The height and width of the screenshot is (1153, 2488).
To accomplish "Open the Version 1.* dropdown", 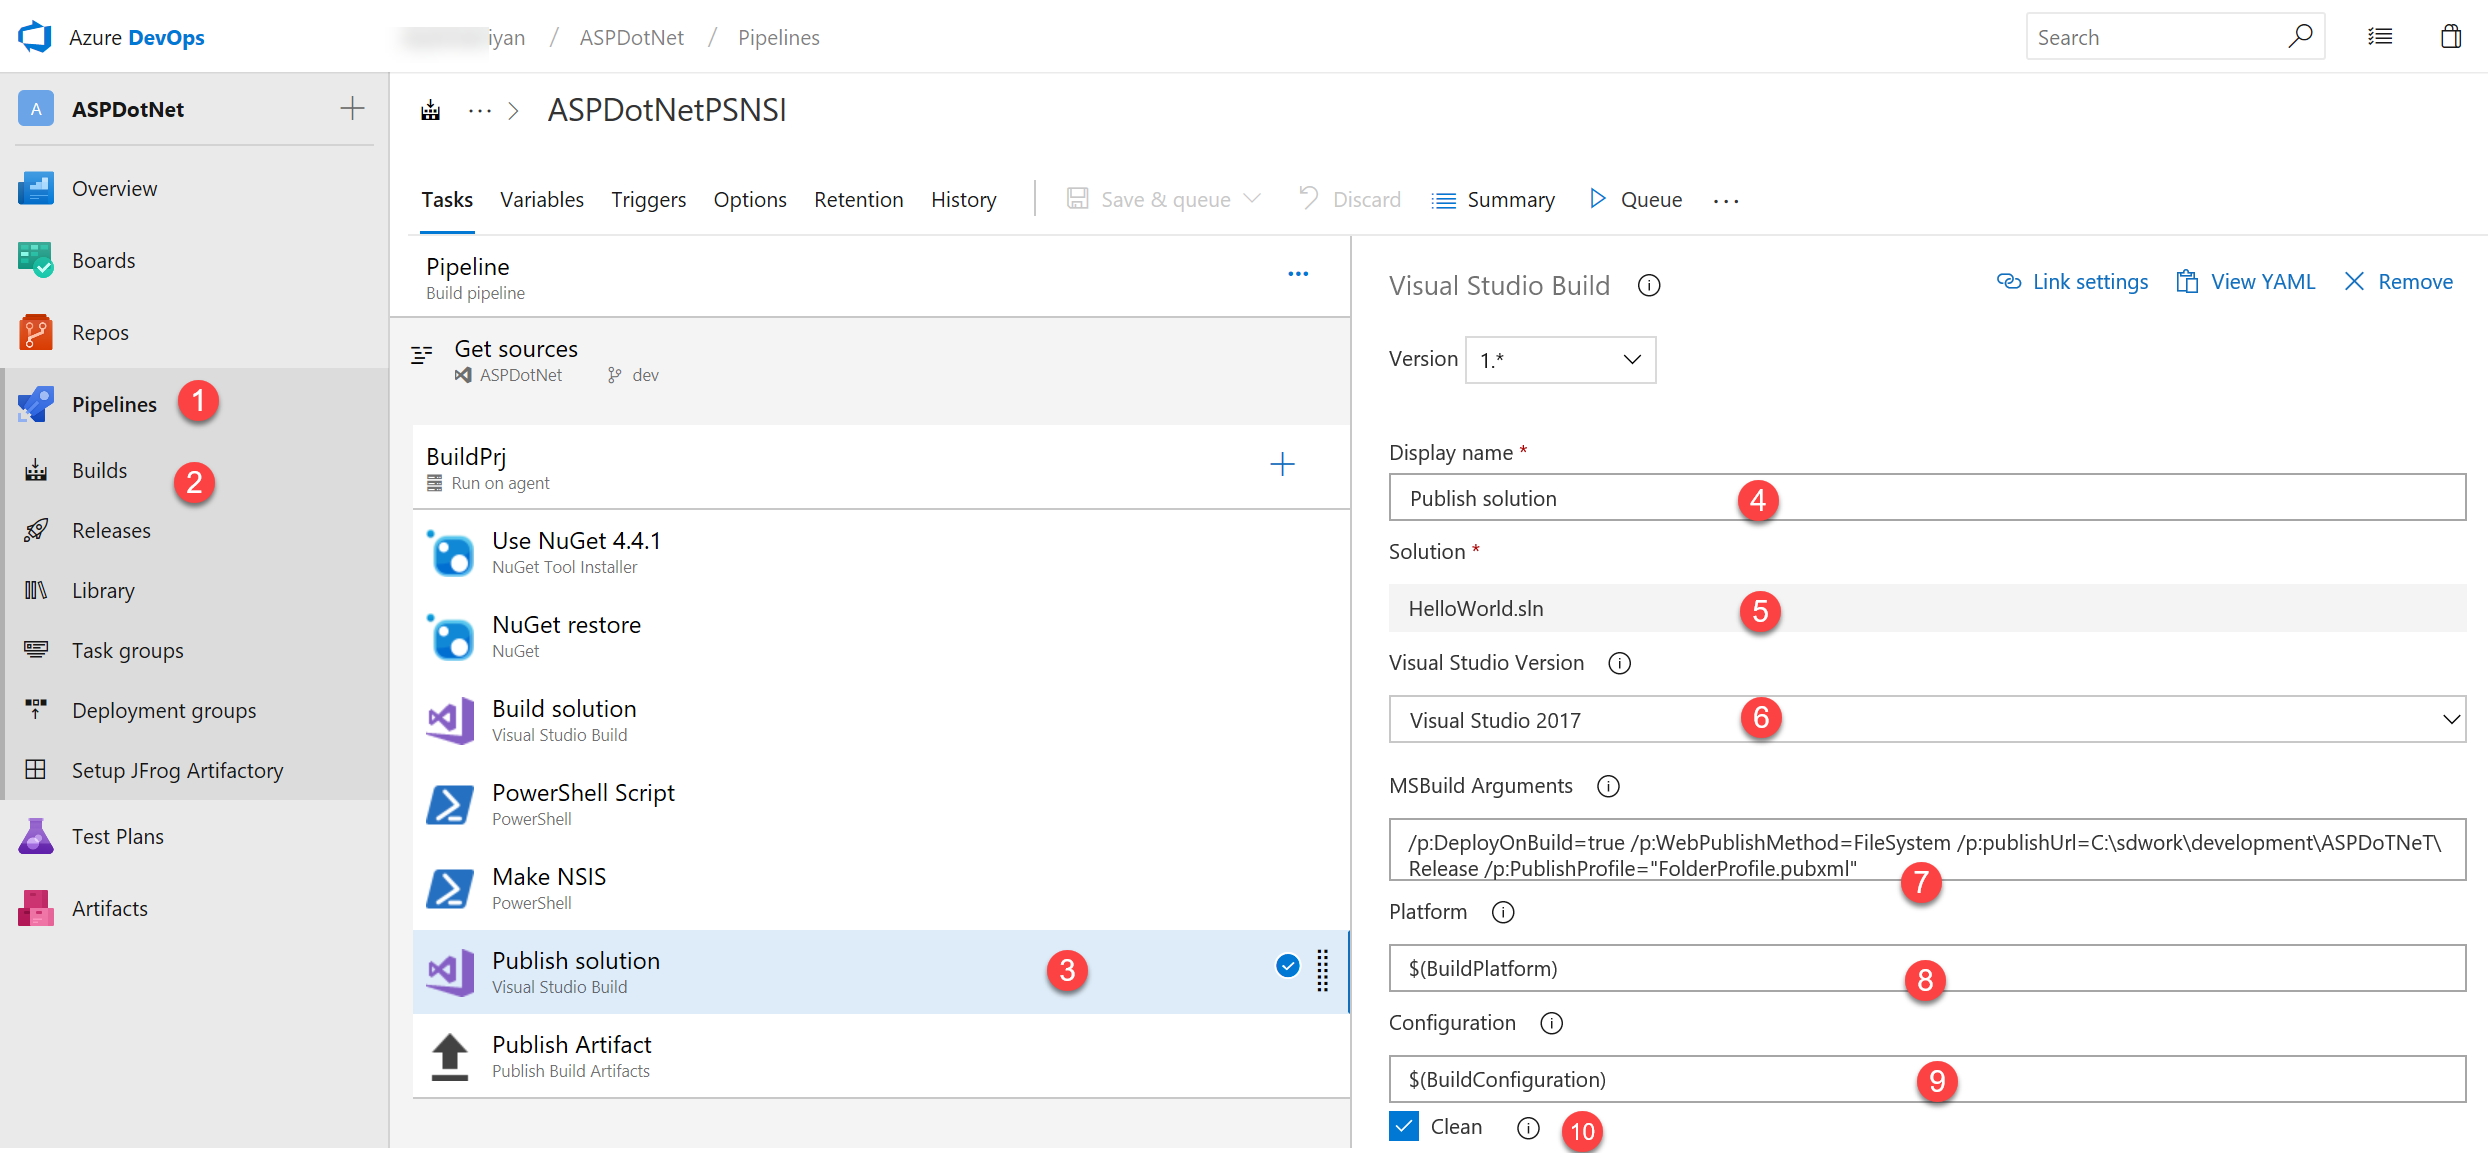I will pos(1560,360).
